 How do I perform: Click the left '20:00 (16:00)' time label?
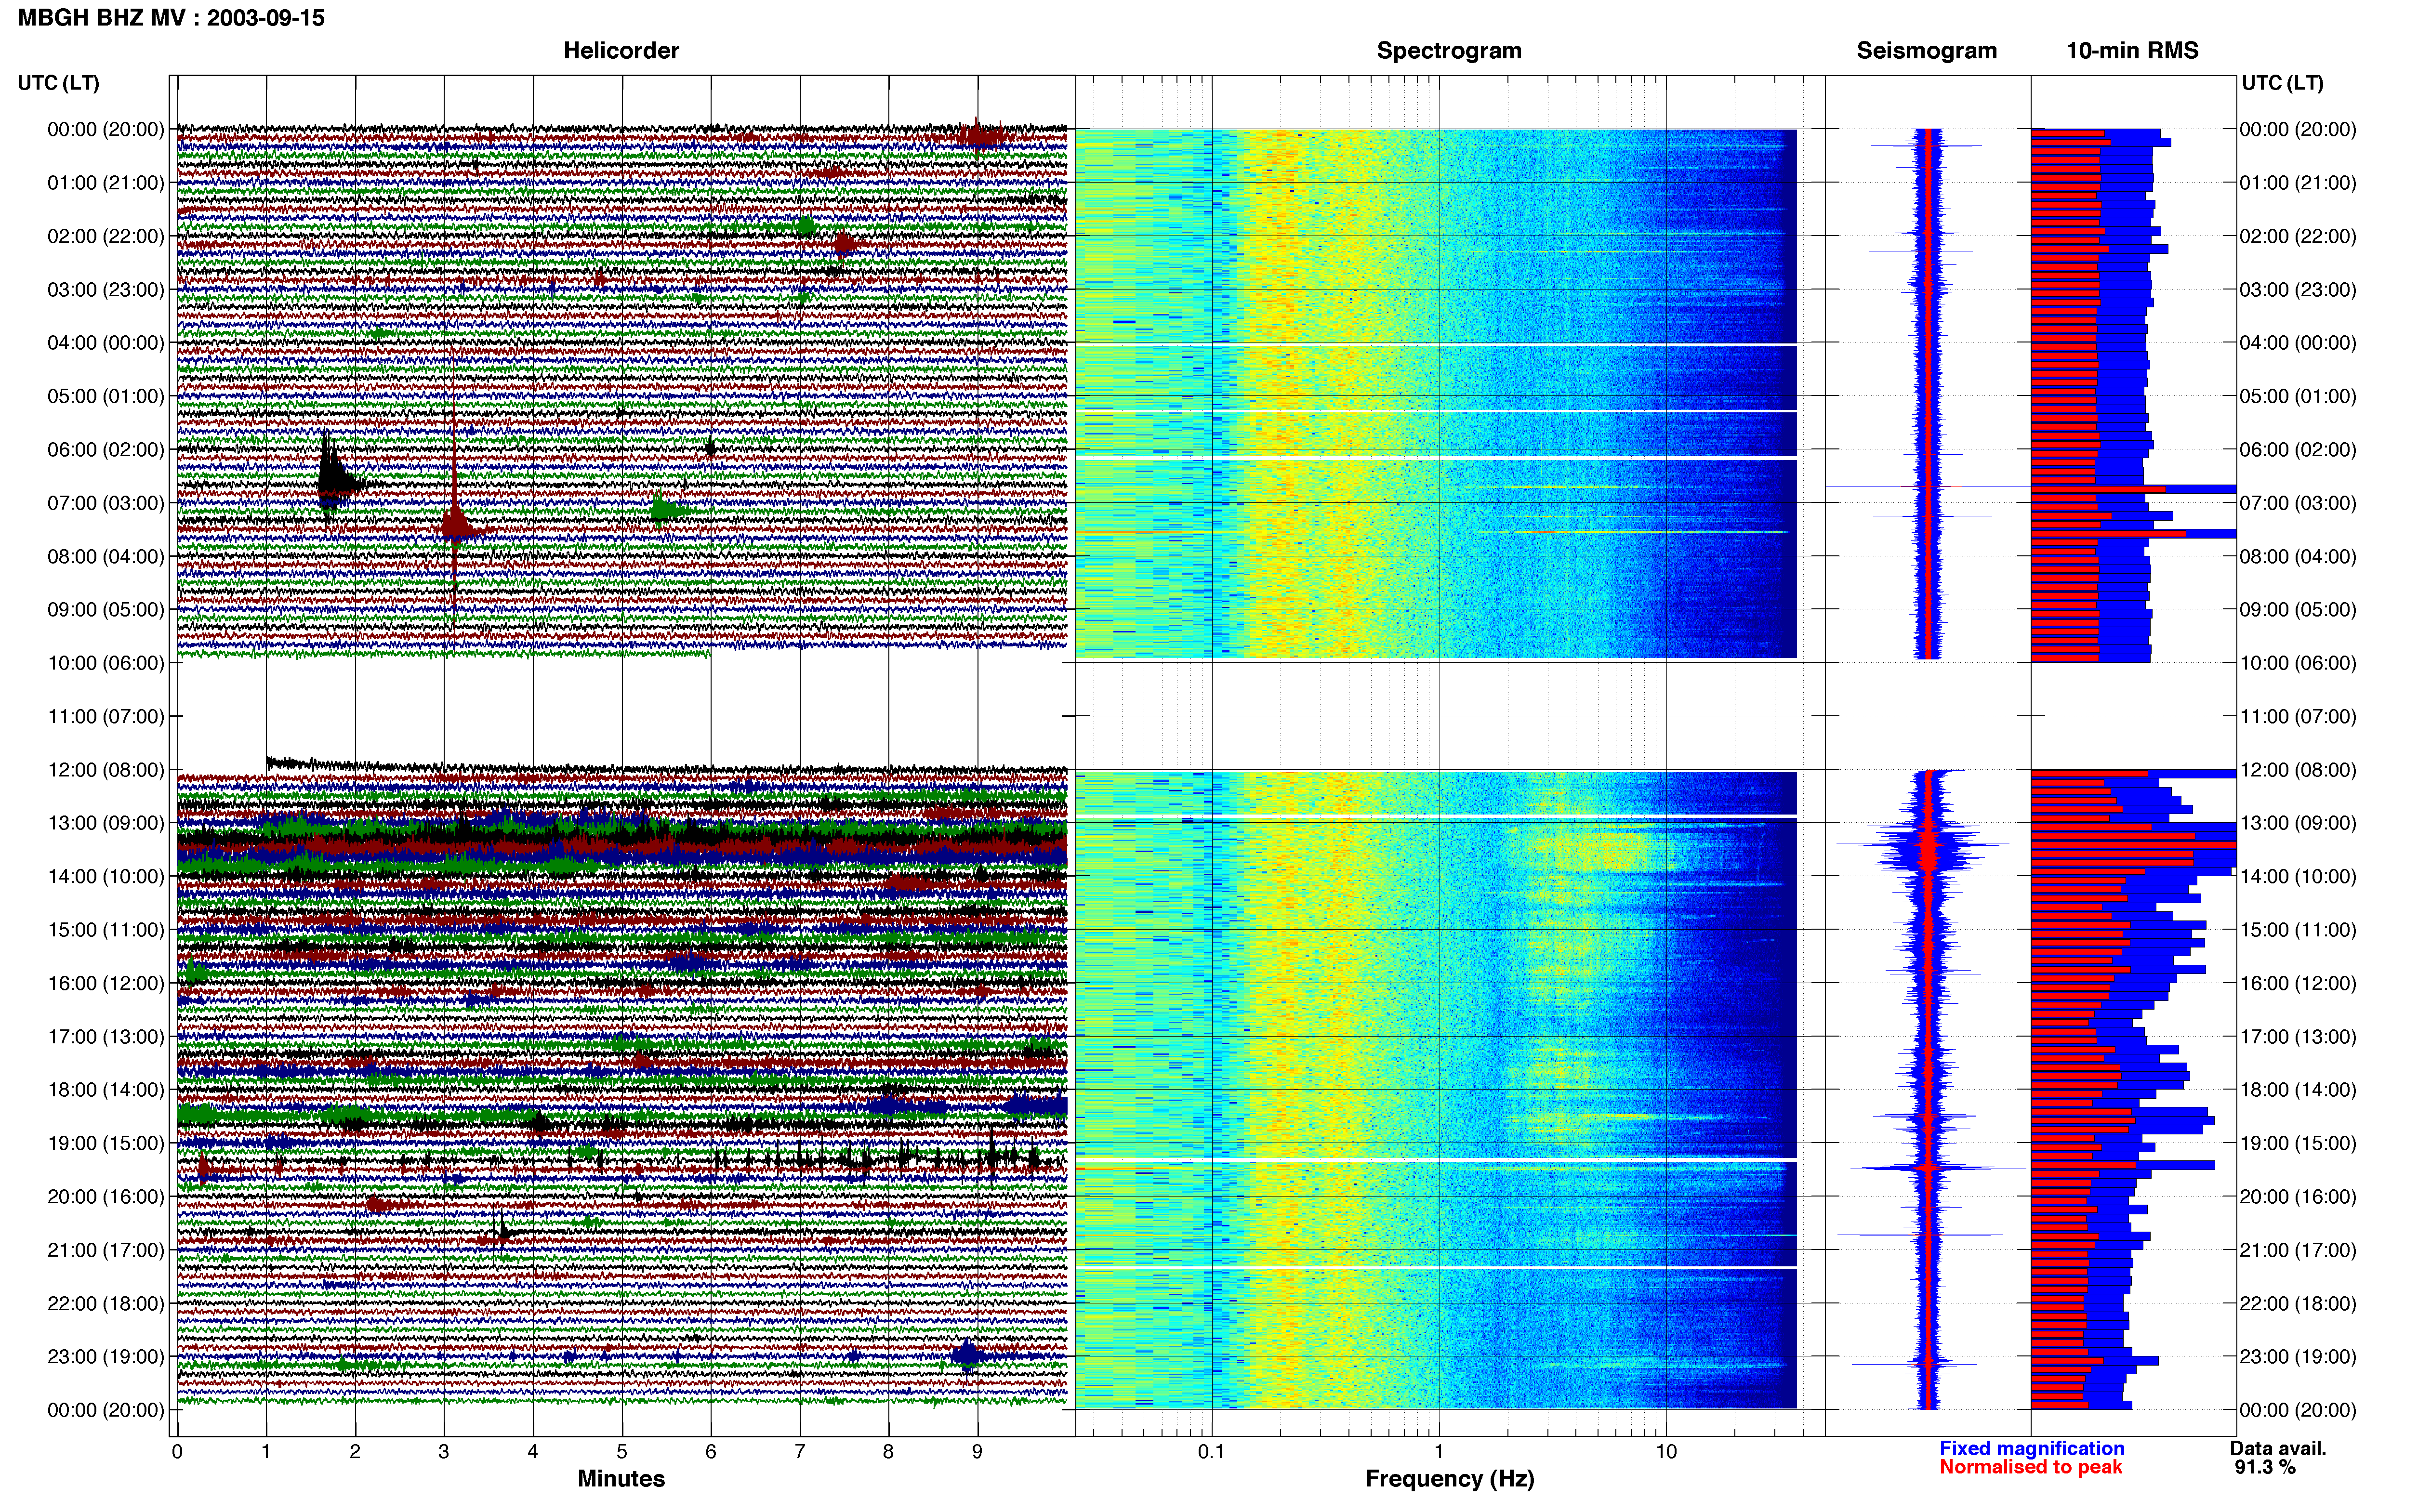pyautogui.click(x=106, y=1196)
